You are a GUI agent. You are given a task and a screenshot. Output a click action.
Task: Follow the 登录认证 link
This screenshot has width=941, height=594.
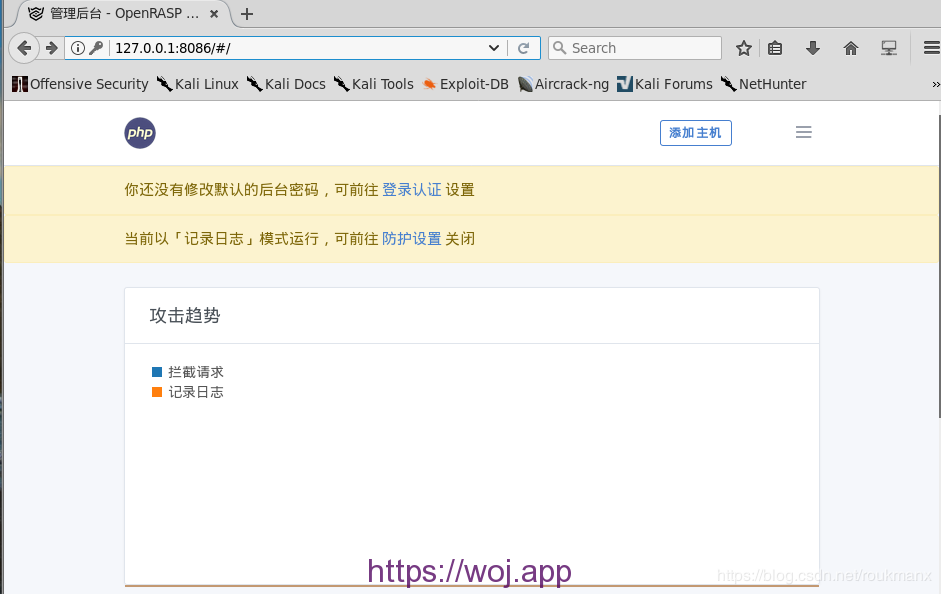coord(412,190)
